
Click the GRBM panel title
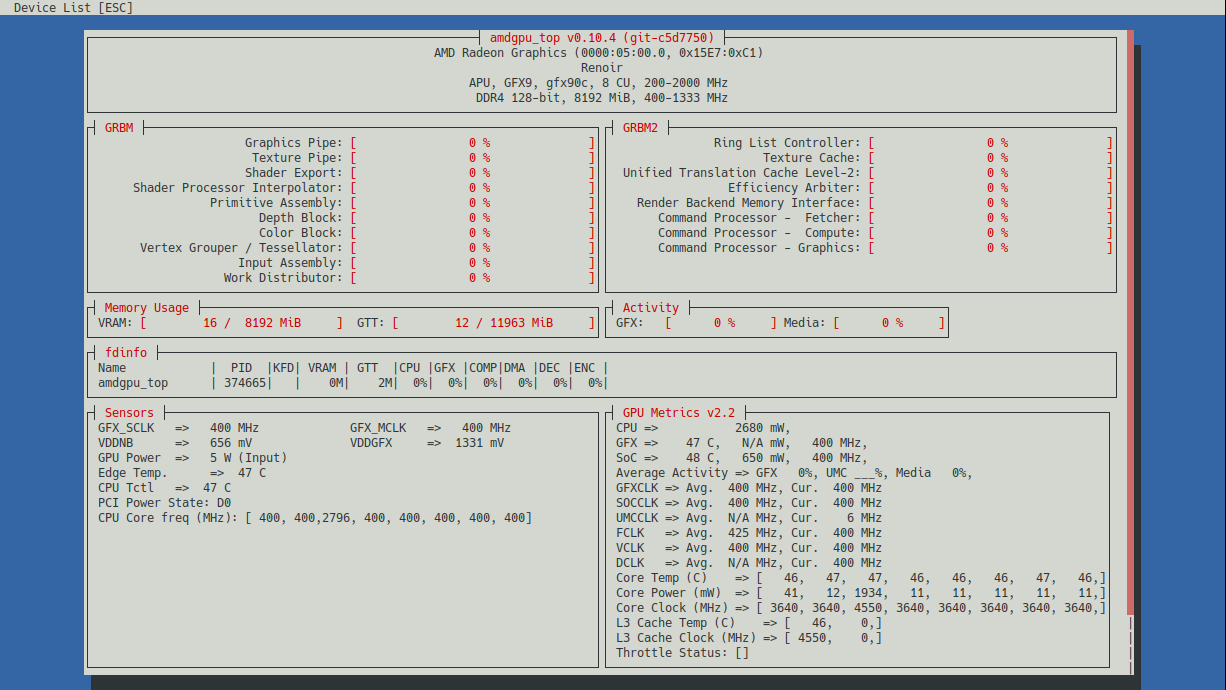(x=119, y=128)
